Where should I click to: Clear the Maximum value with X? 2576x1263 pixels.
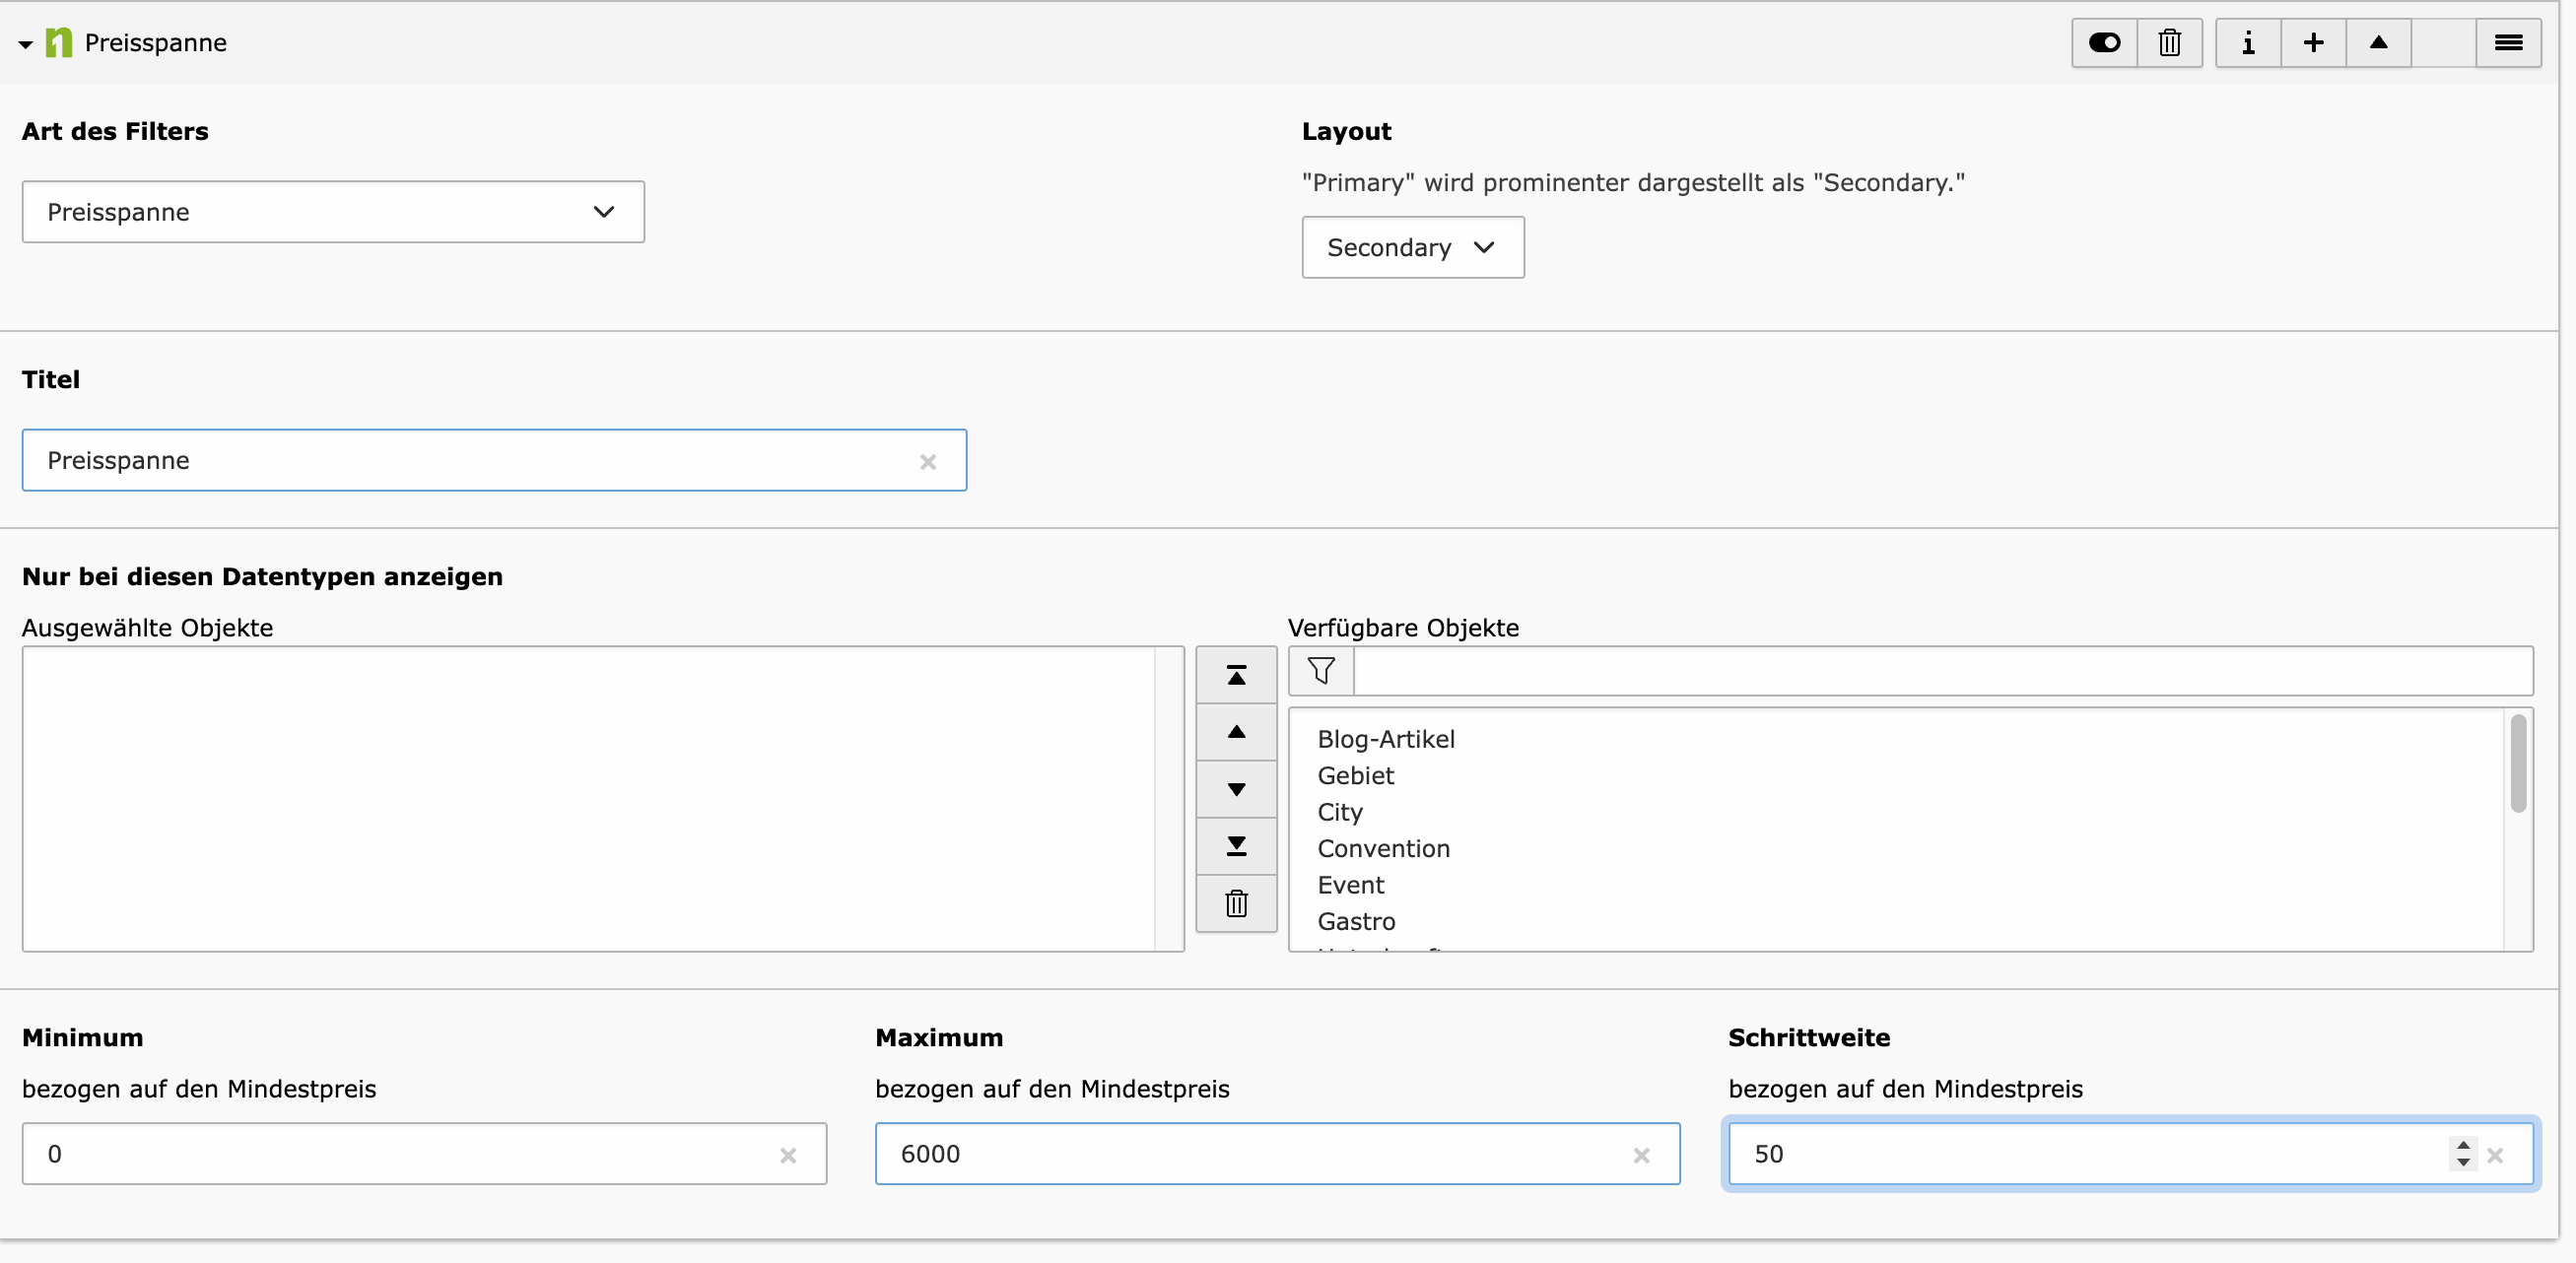click(x=1641, y=1155)
